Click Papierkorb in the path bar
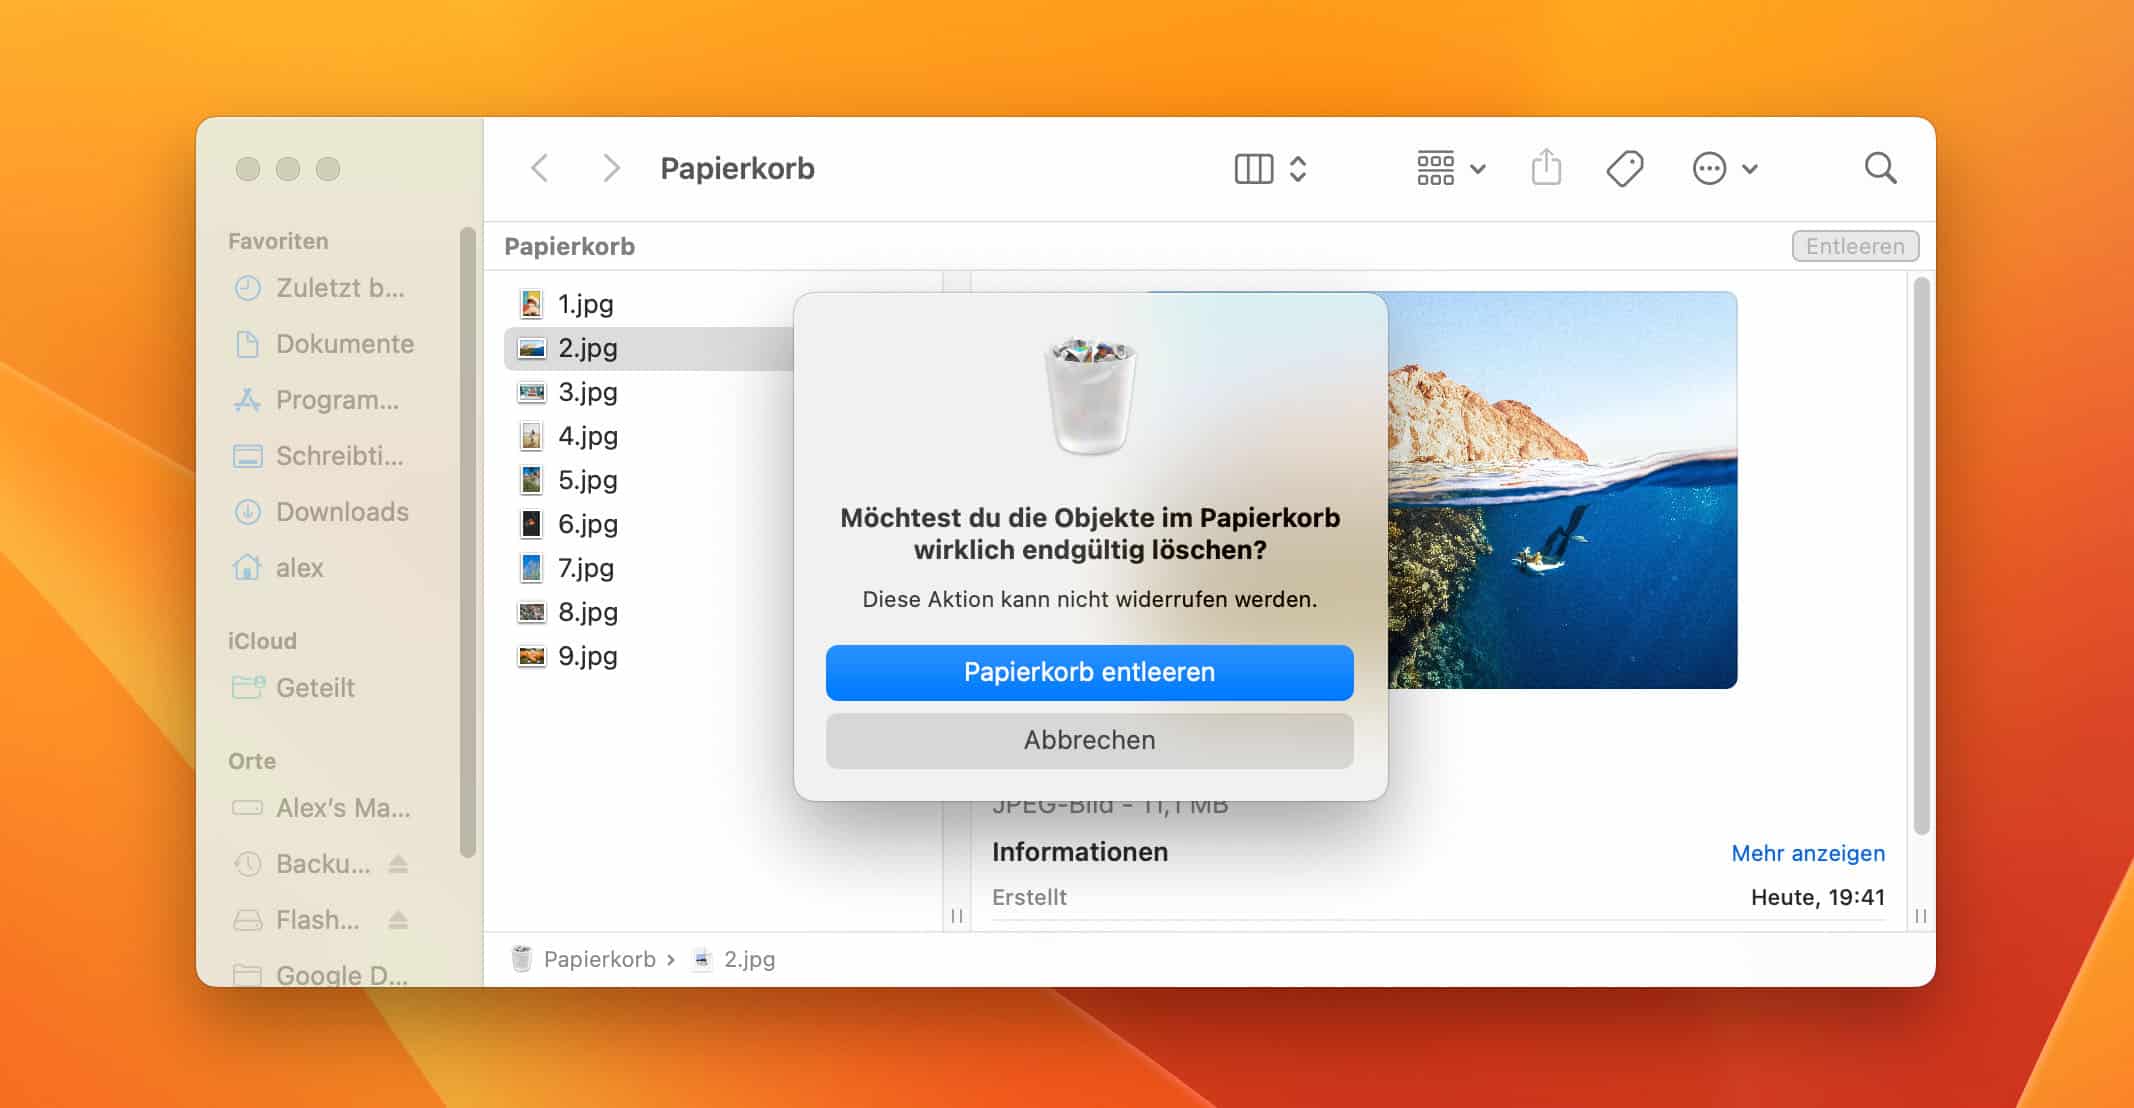2134x1108 pixels. 600,959
